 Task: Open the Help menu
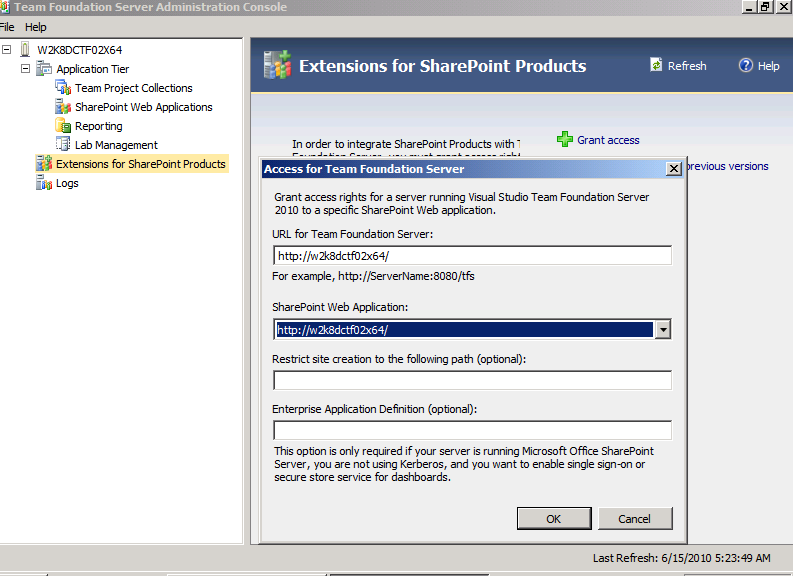tap(35, 27)
